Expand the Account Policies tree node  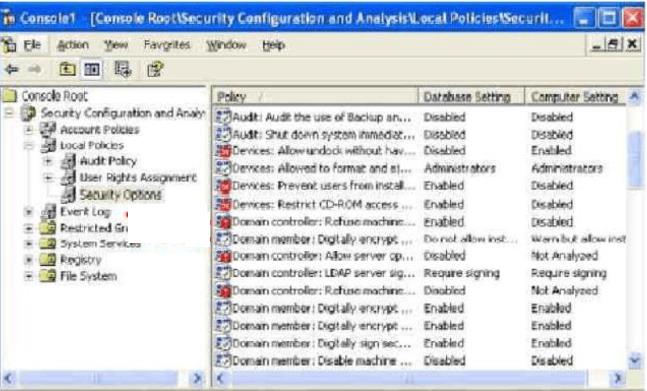[28, 130]
